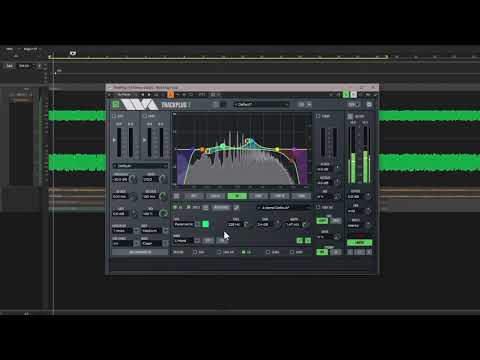Click the gain value field right of 228 Hz
Viewport: 480px width, 360px height.
tap(264, 225)
